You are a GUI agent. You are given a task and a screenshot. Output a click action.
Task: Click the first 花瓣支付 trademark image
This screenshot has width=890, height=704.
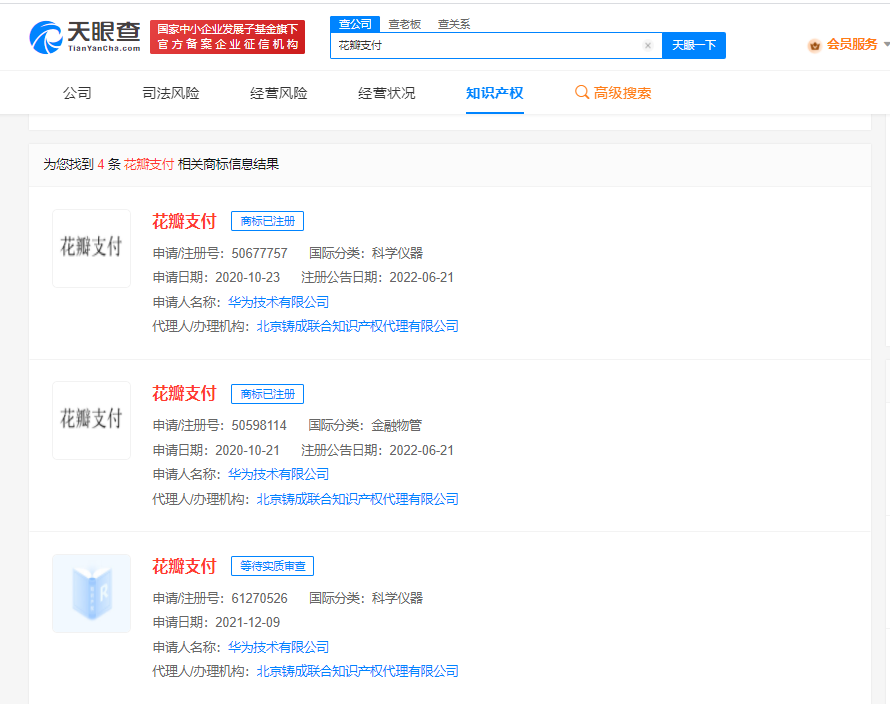coord(91,248)
